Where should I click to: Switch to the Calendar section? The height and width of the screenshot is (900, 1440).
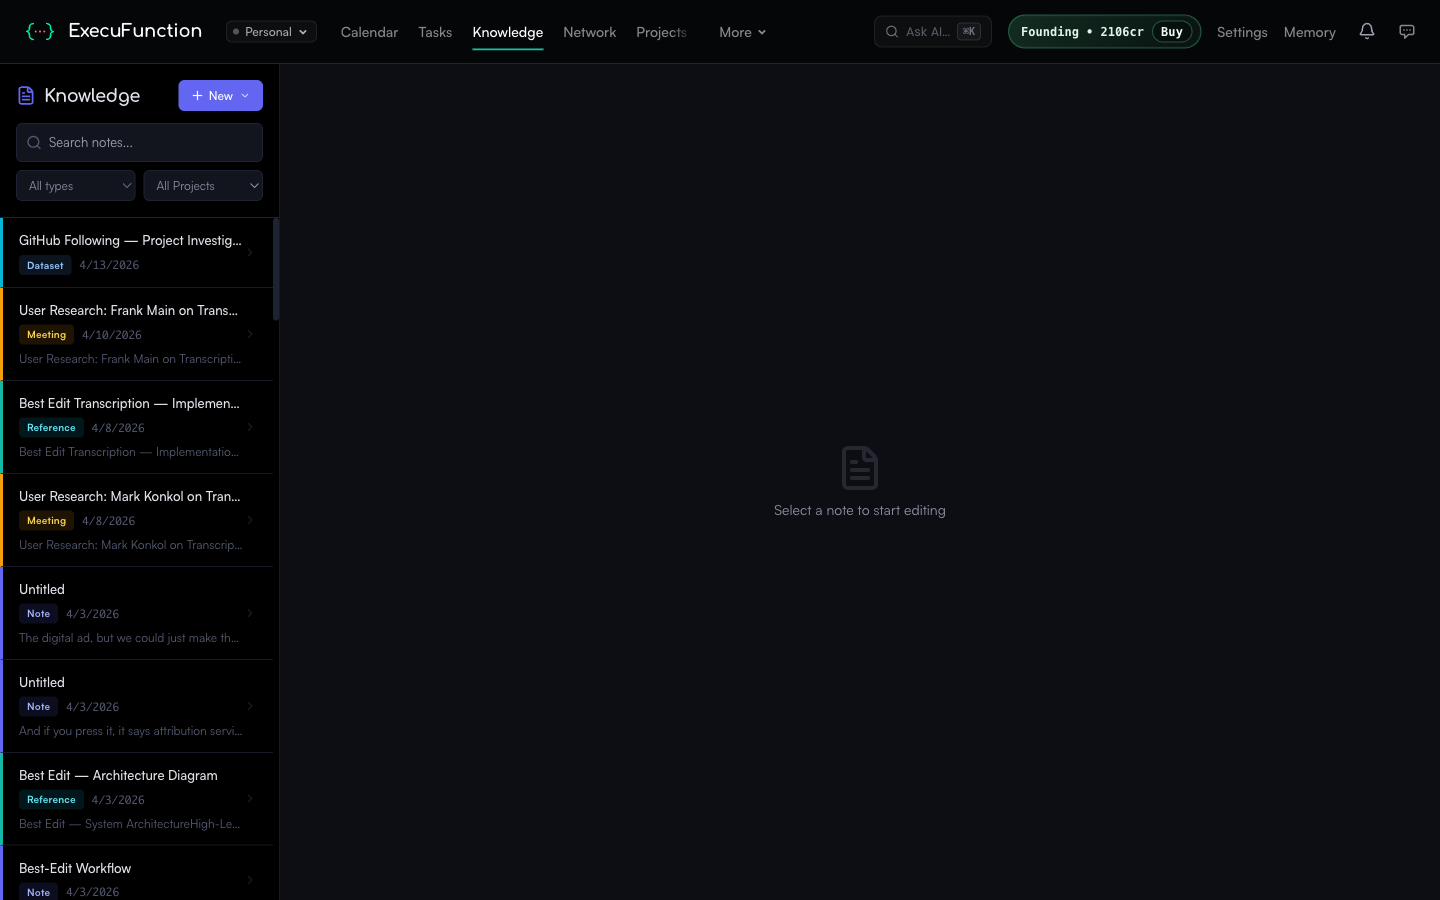(369, 32)
